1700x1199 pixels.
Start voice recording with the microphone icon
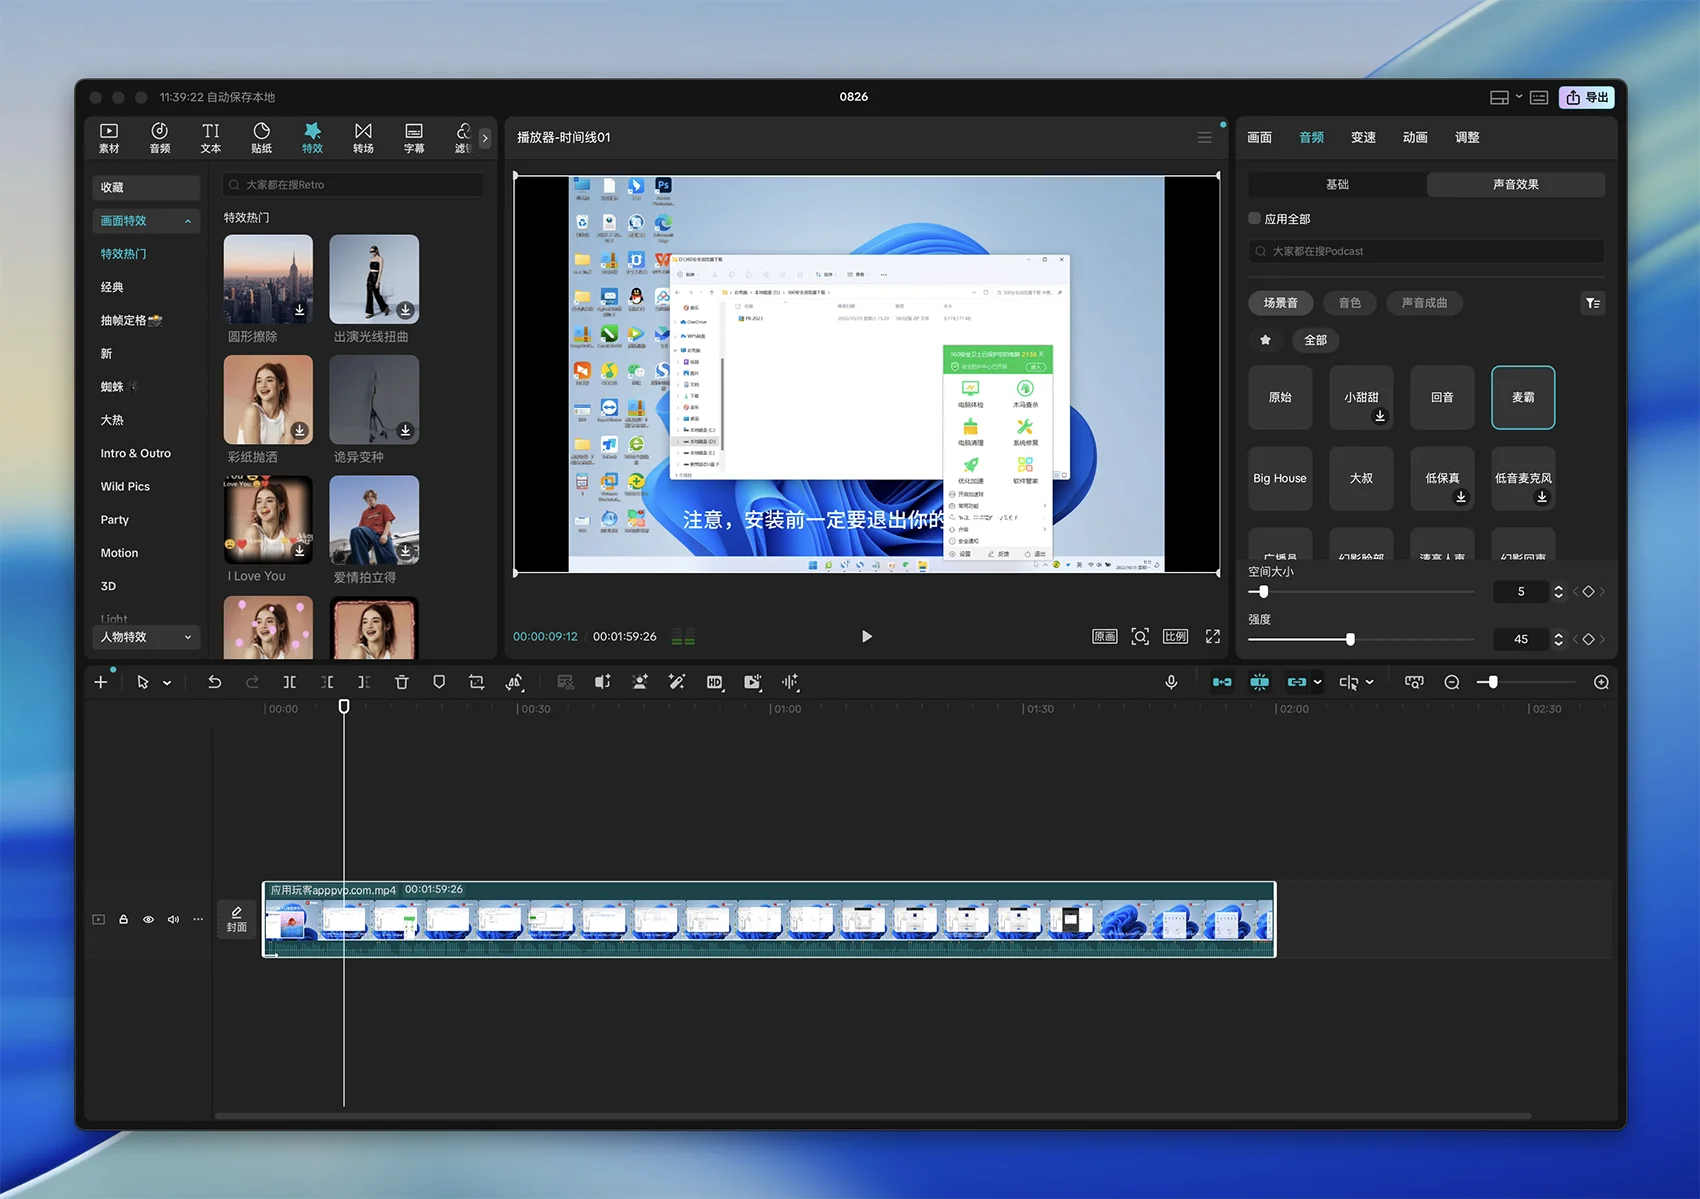1171,682
